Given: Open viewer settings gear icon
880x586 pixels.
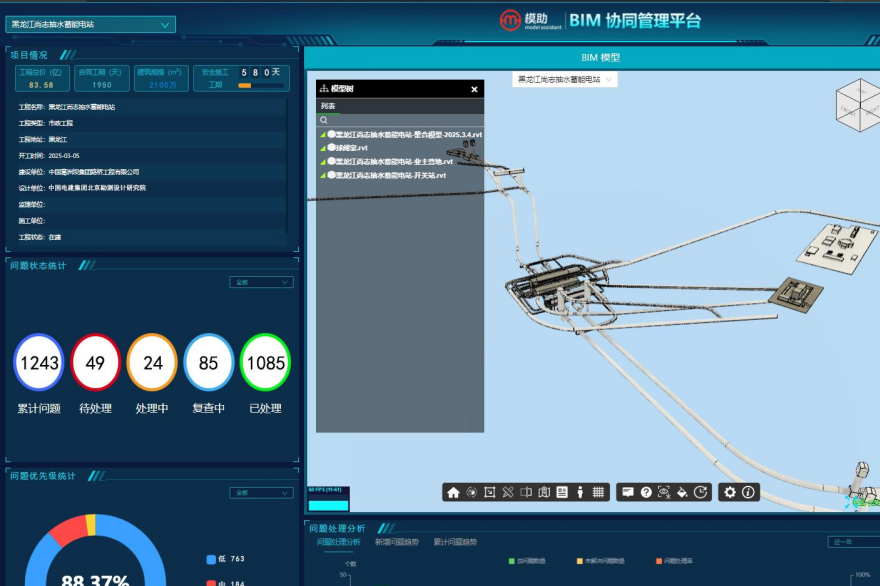Looking at the screenshot, I should pyautogui.click(x=730, y=492).
